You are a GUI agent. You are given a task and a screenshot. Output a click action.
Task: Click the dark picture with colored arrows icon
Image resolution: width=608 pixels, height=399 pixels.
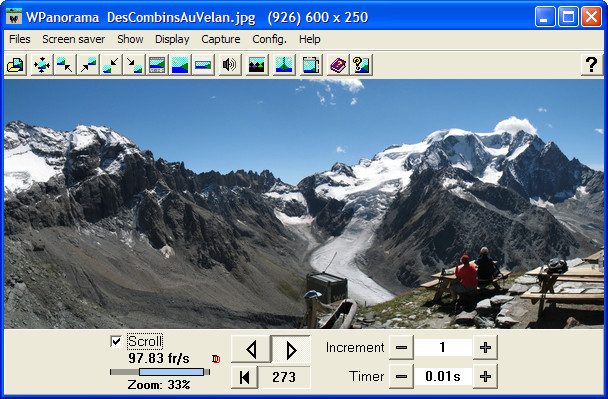[x=257, y=65]
